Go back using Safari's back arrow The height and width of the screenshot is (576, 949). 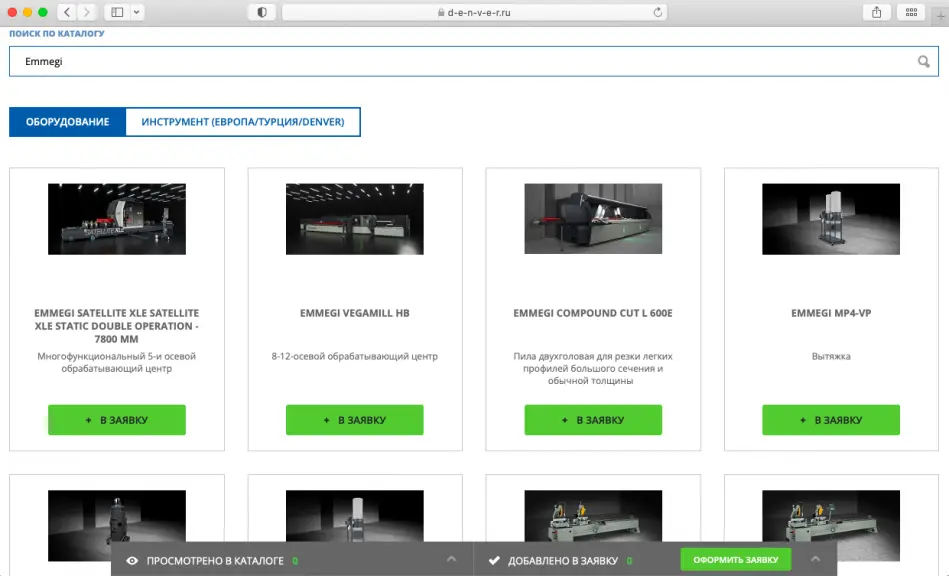point(66,12)
